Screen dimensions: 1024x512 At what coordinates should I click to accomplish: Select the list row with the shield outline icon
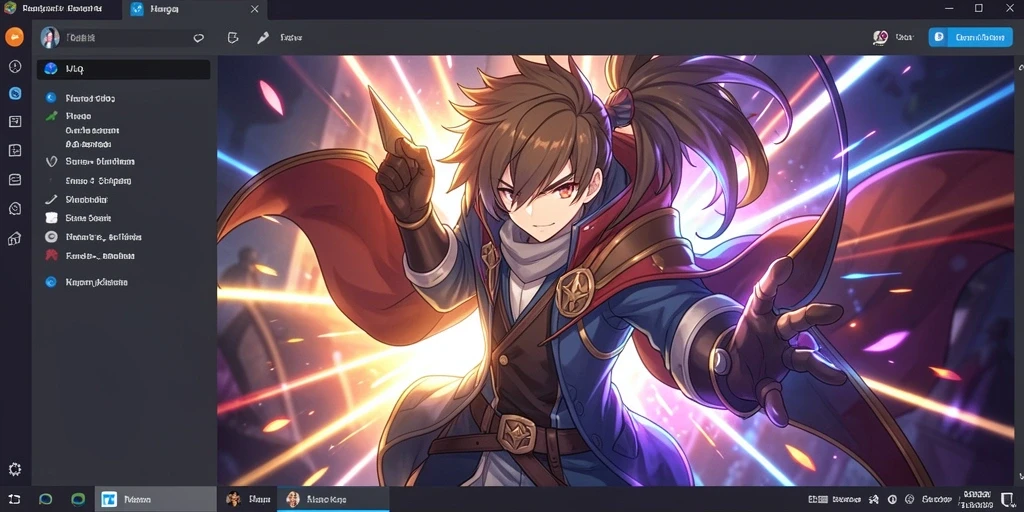[123, 161]
